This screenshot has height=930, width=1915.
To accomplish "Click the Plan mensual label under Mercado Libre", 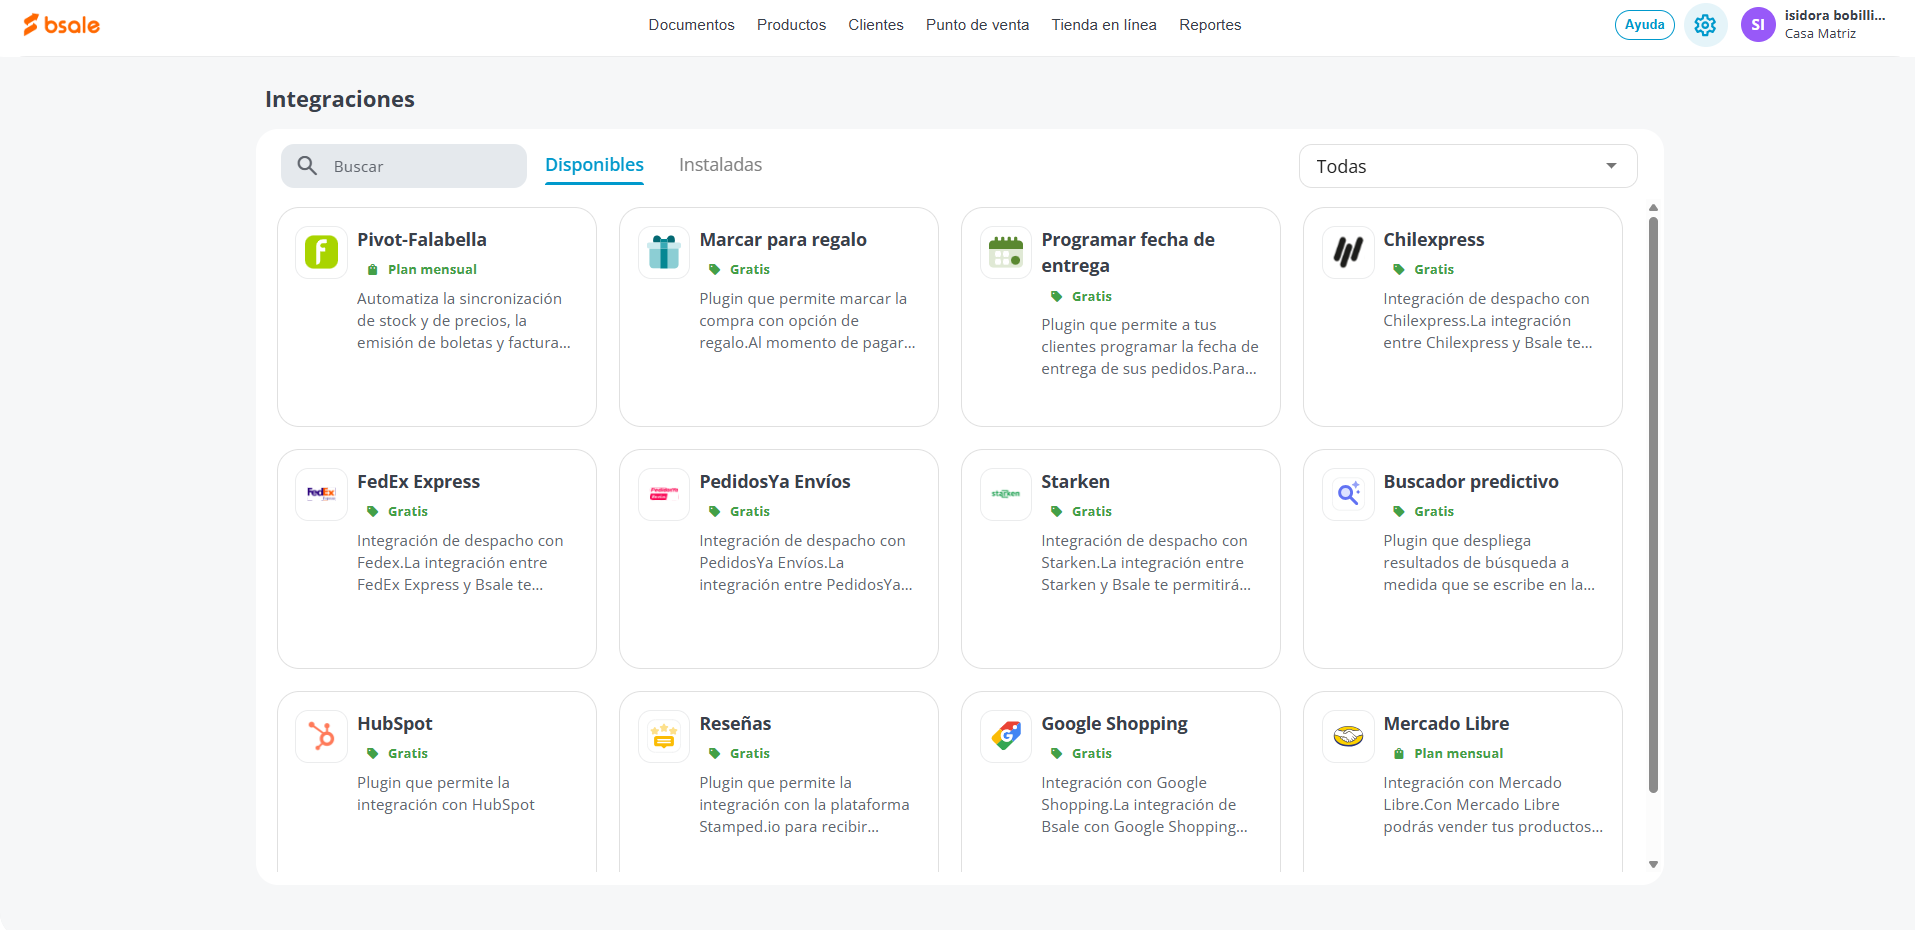I will [x=1458, y=754].
